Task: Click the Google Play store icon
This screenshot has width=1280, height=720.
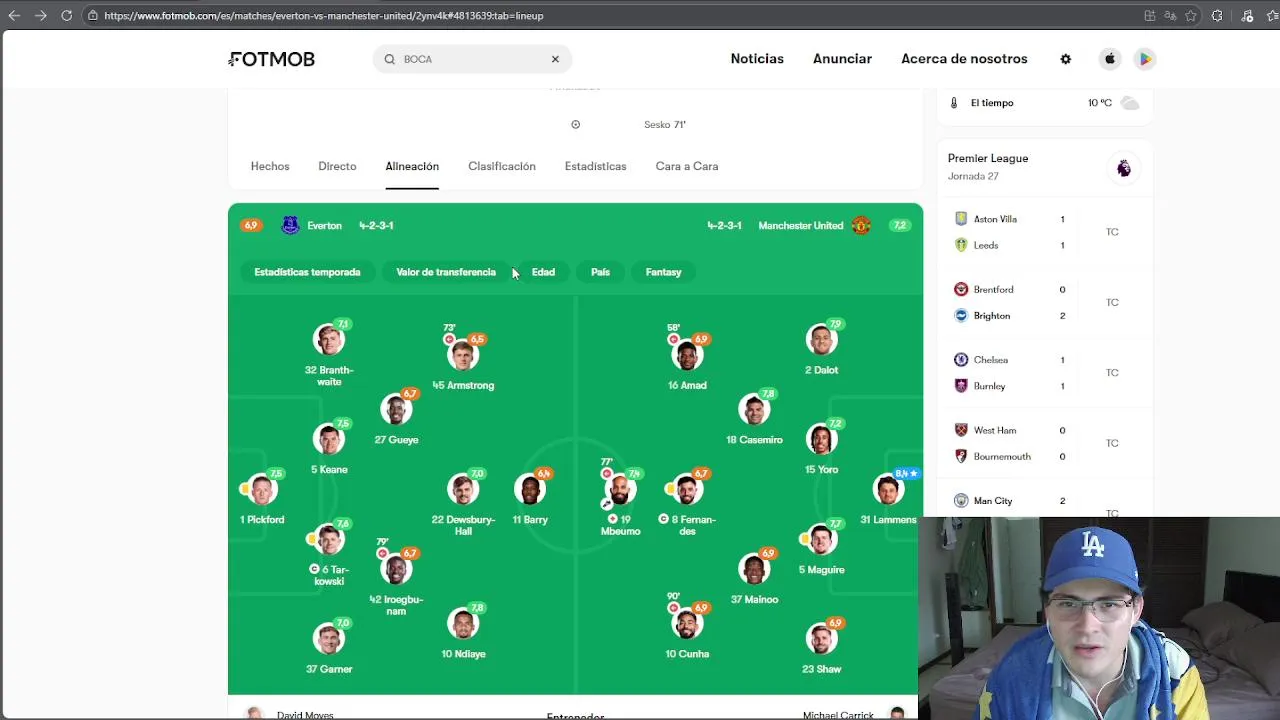Action: coord(1145,59)
